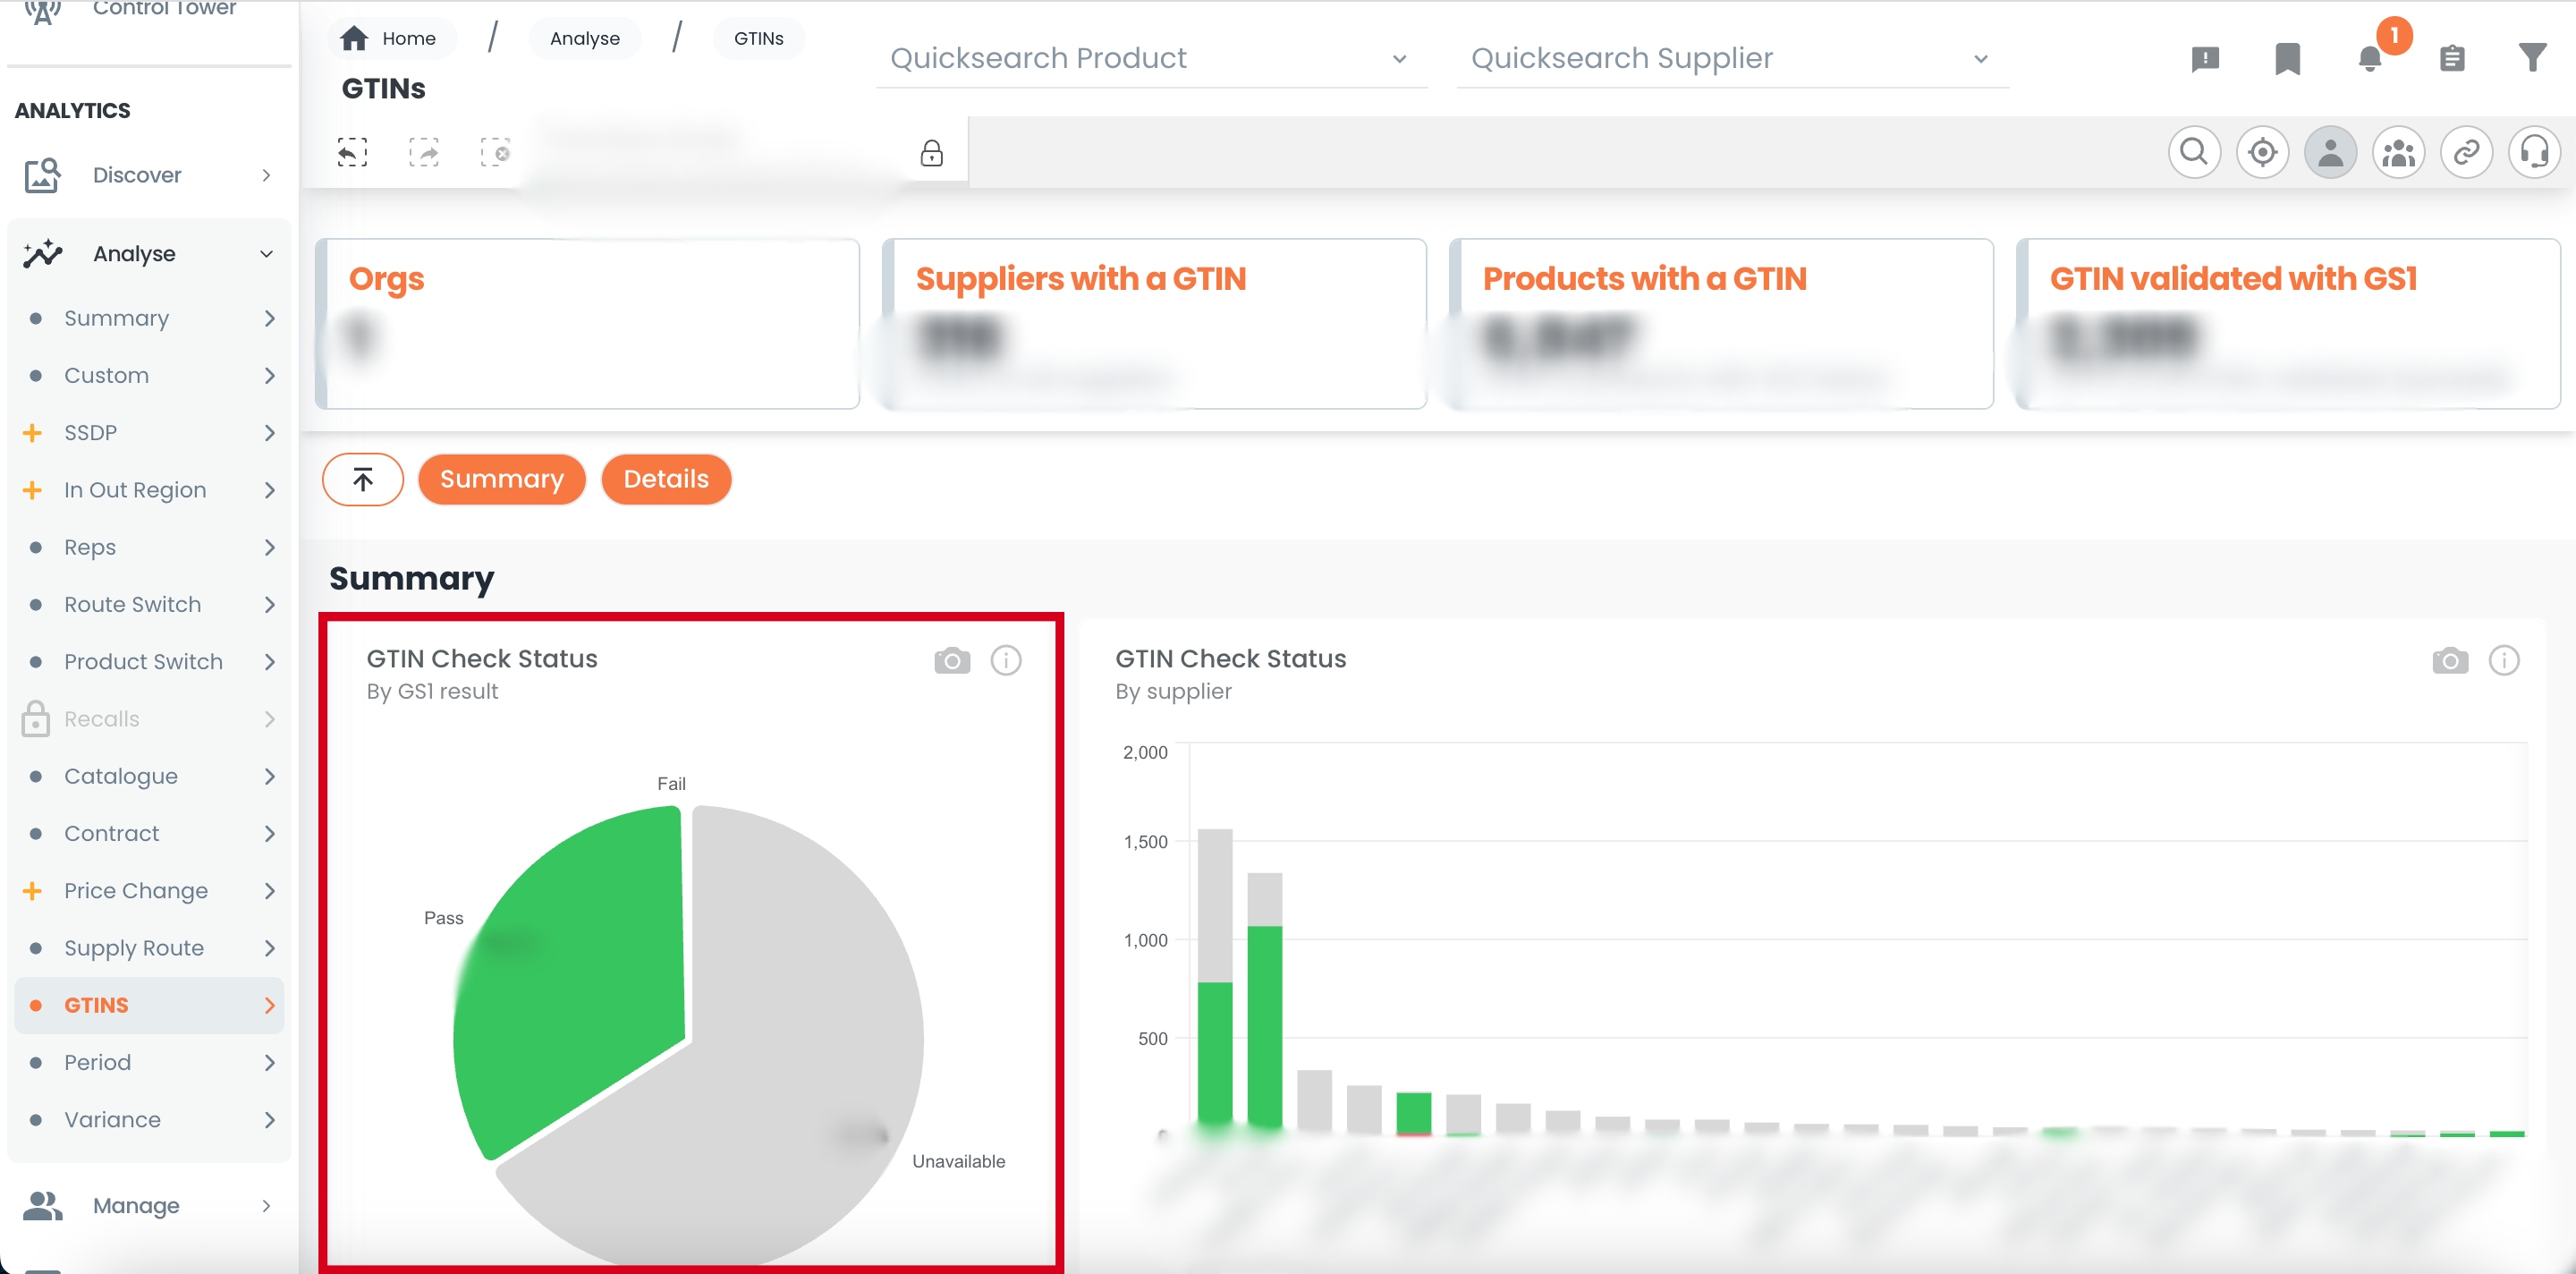Viewport: 2576px width, 1274px height.
Task: Open the Route Switch sidebar item
Action: tap(150, 605)
